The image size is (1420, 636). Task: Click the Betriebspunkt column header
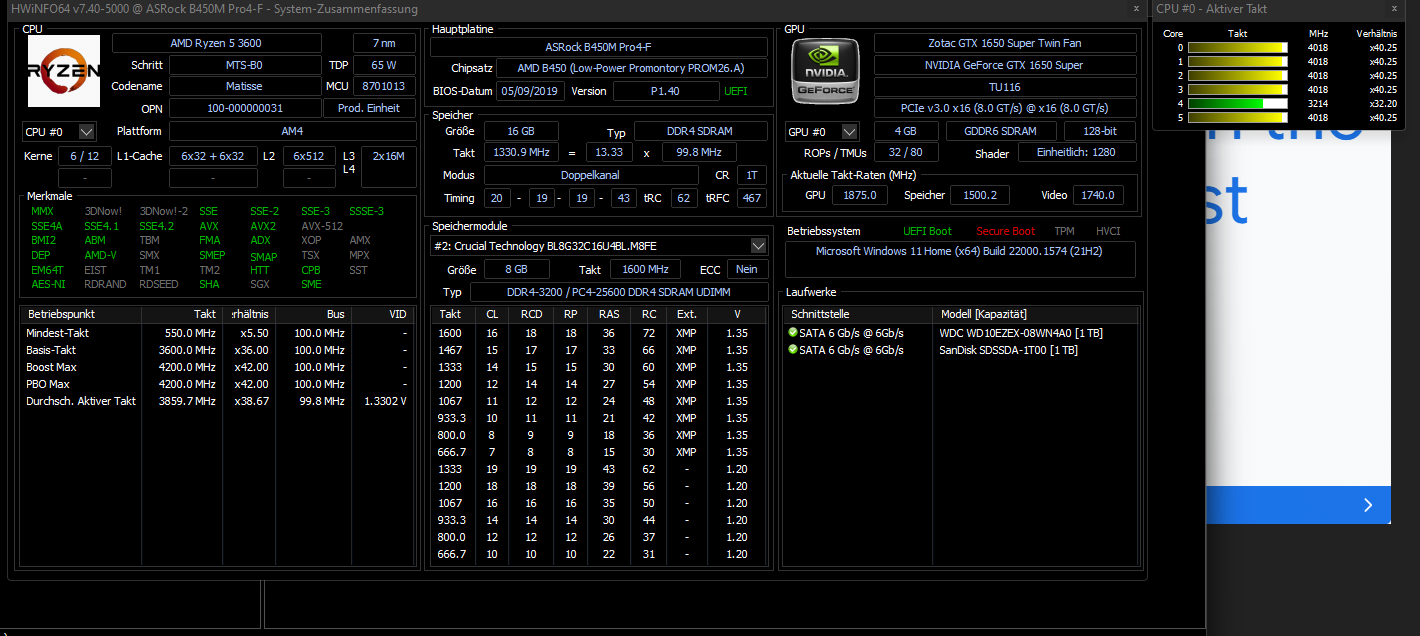pyautogui.click(x=80, y=314)
